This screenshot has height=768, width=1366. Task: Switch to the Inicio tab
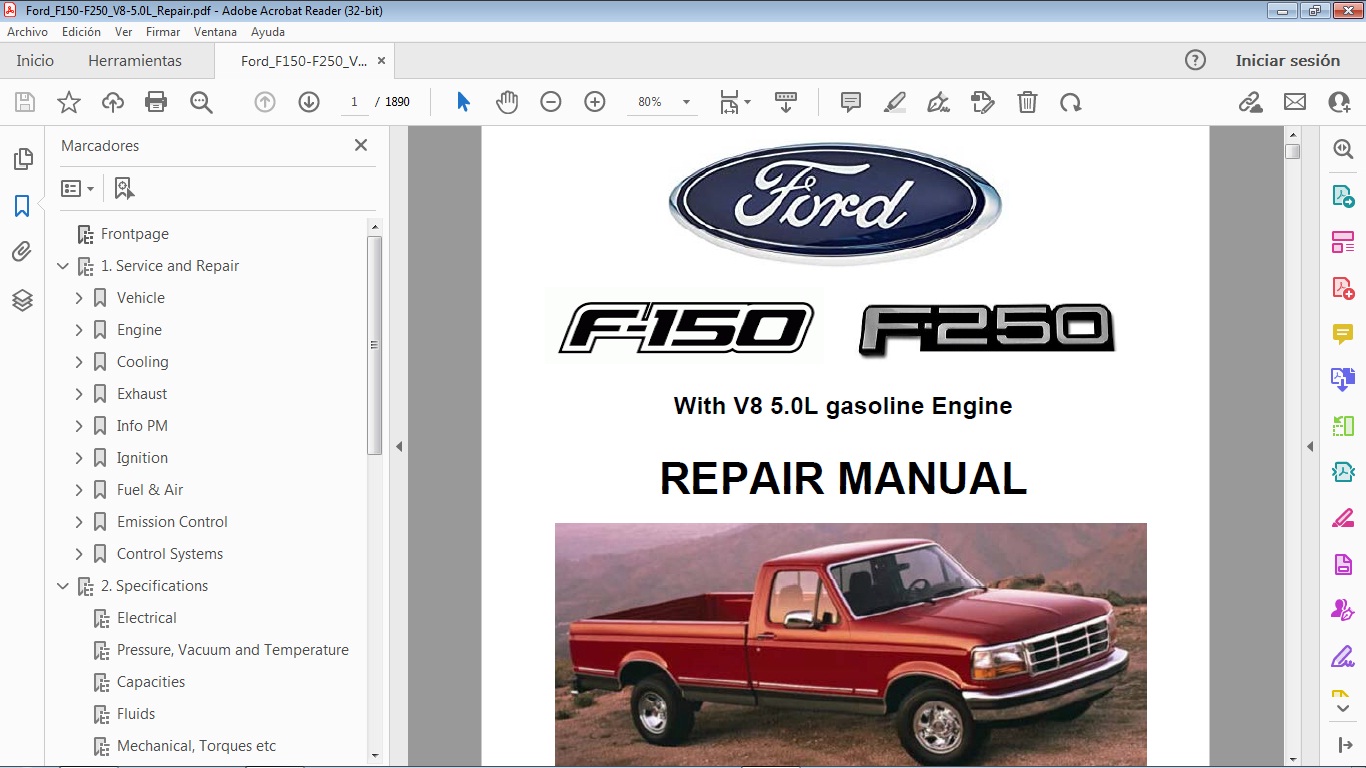(x=35, y=61)
